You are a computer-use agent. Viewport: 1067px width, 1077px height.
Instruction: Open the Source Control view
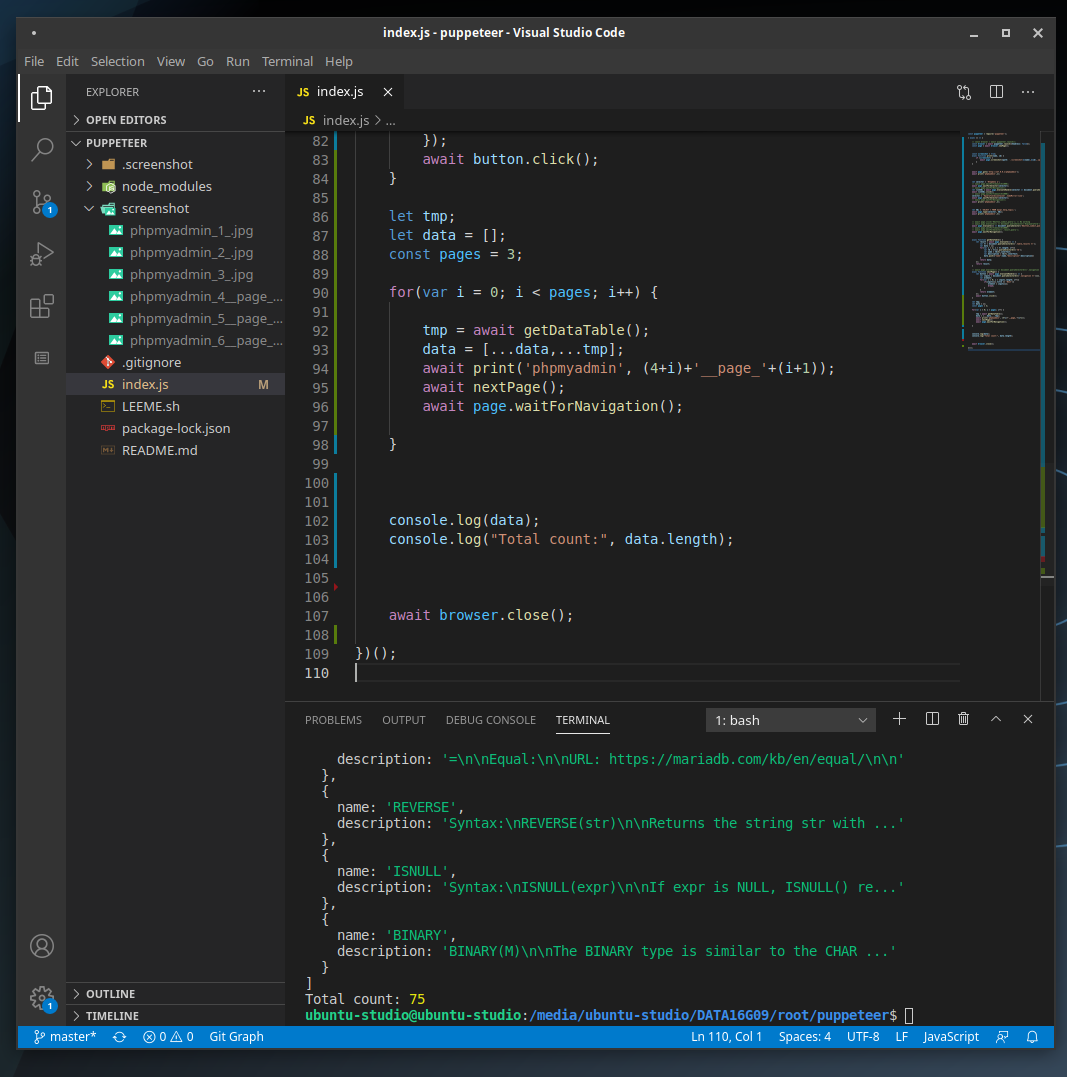(x=41, y=202)
